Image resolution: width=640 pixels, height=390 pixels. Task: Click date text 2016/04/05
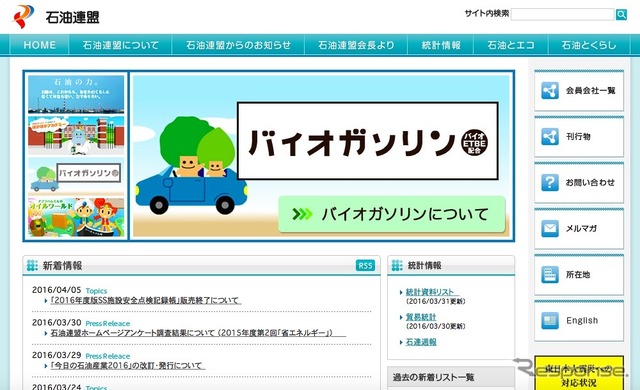[57, 290]
